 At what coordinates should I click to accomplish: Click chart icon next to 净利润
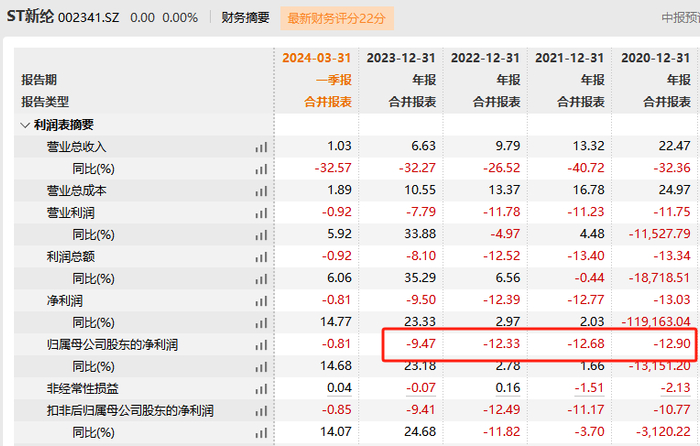(x=262, y=301)
